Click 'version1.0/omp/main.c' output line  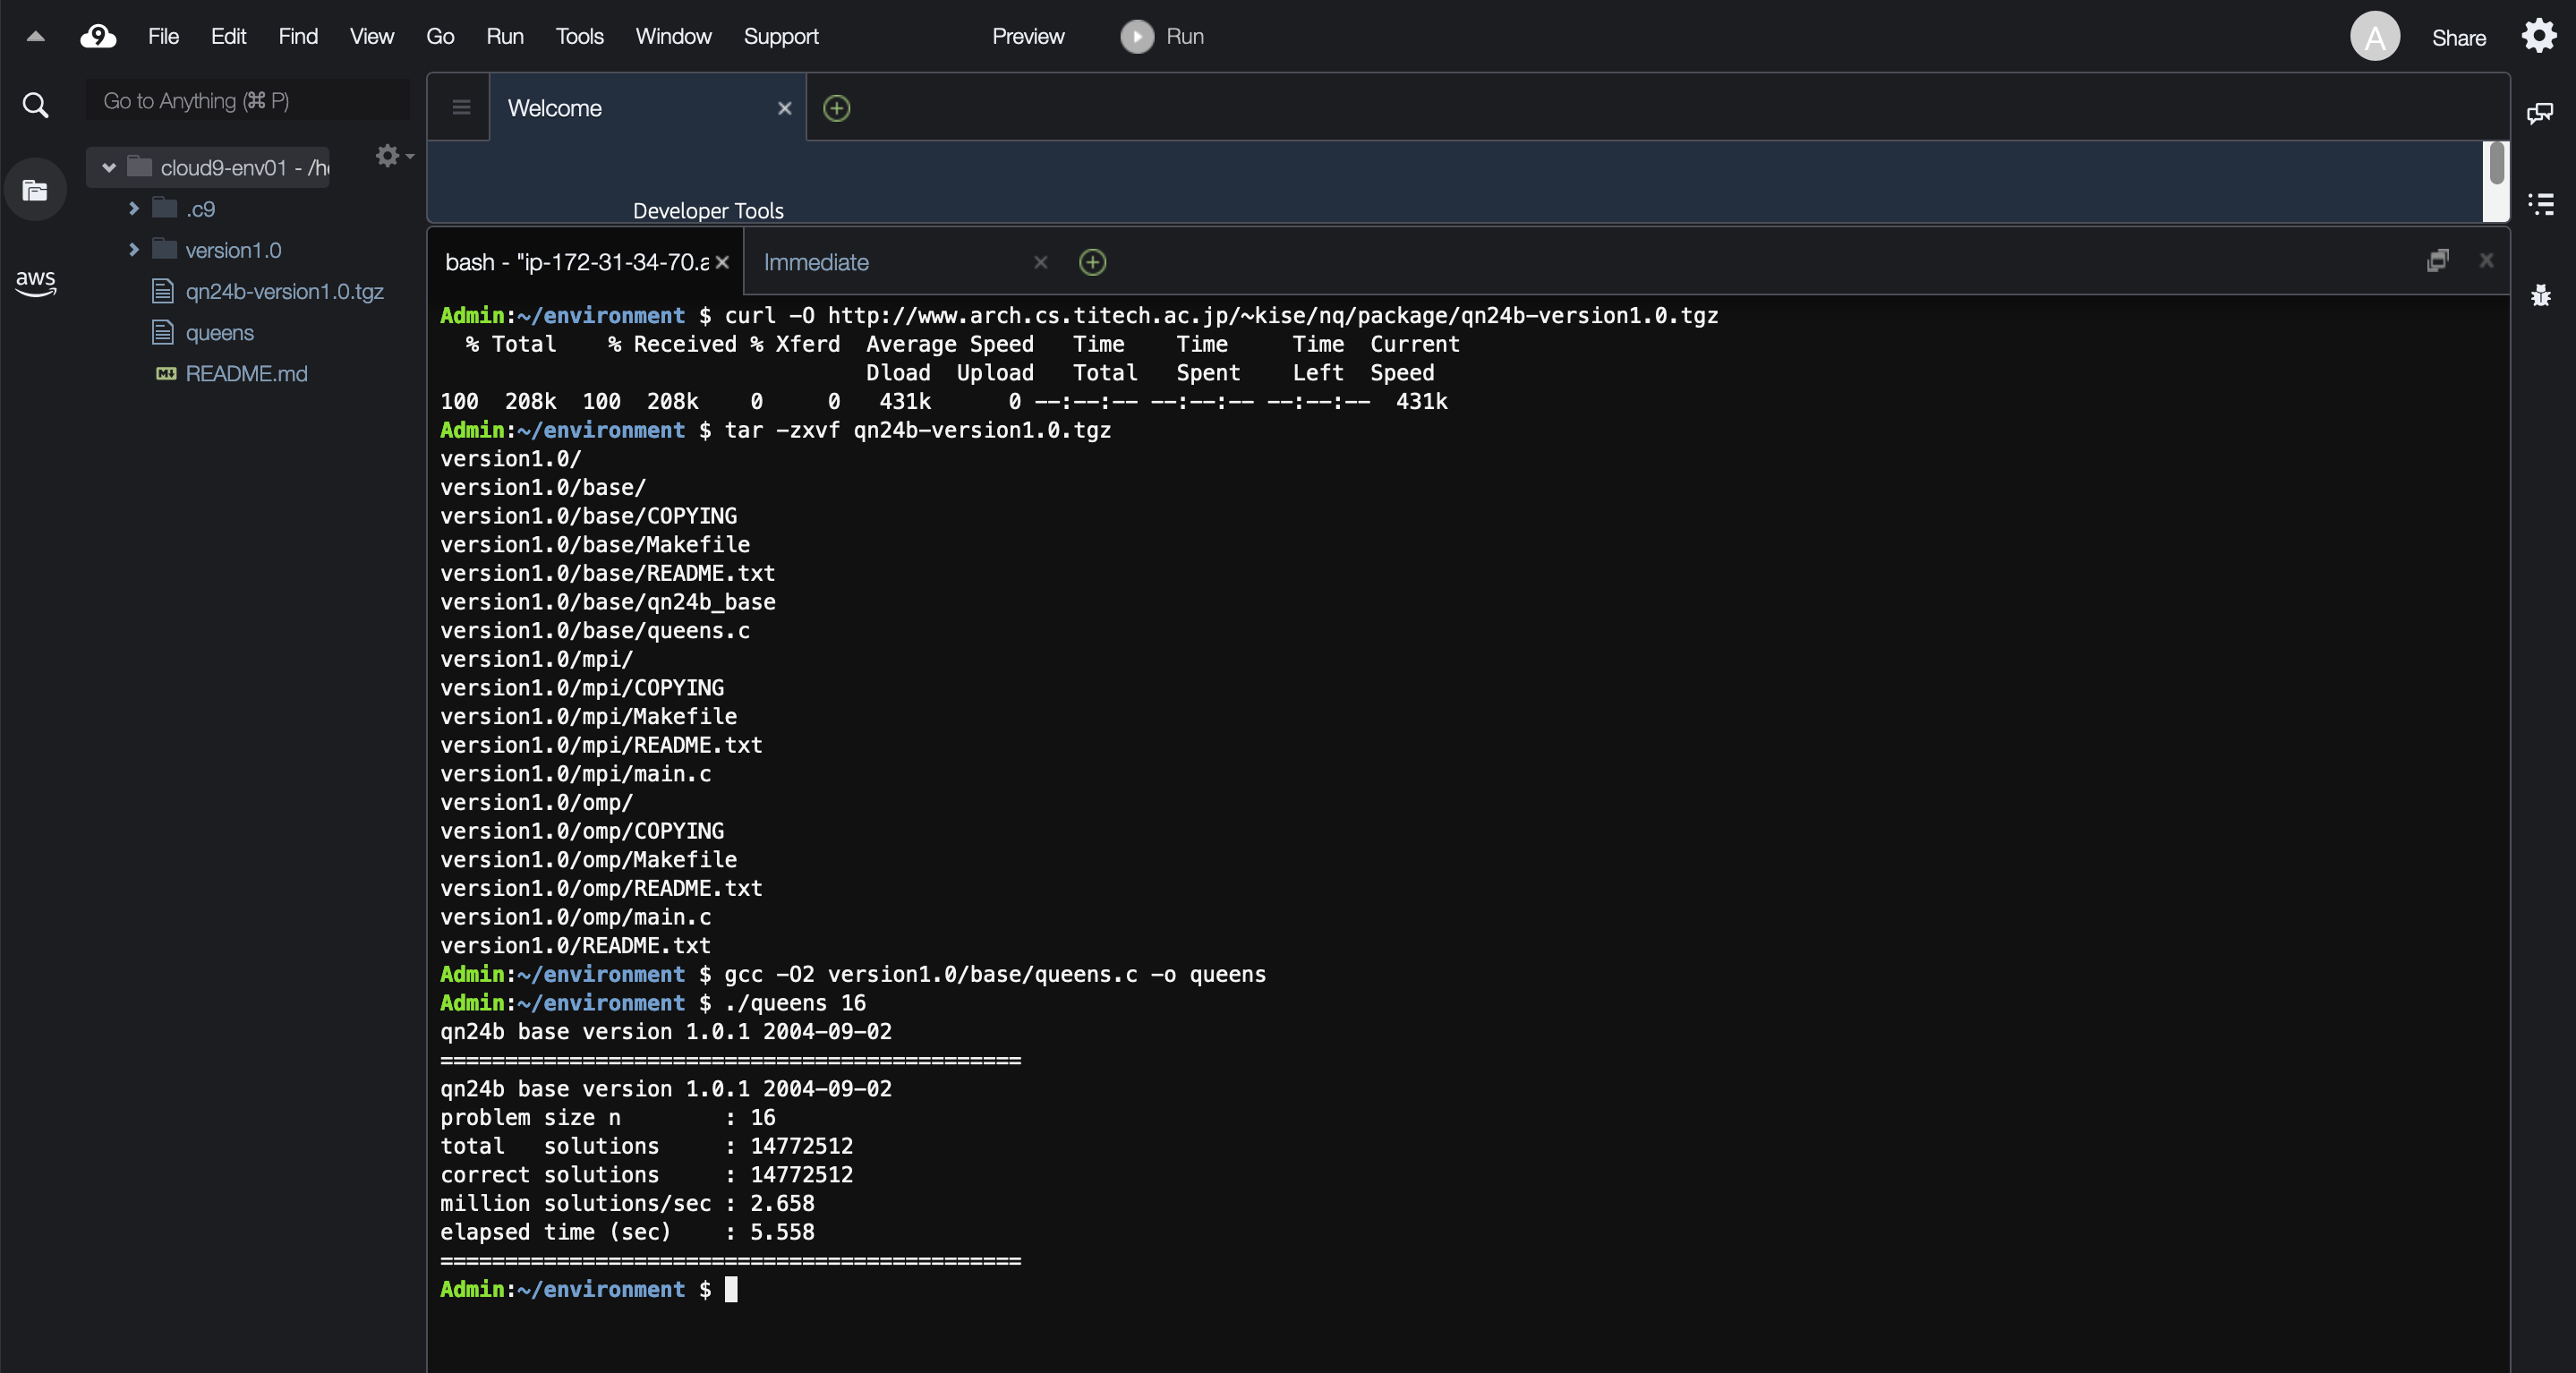[x=575, y=917]
